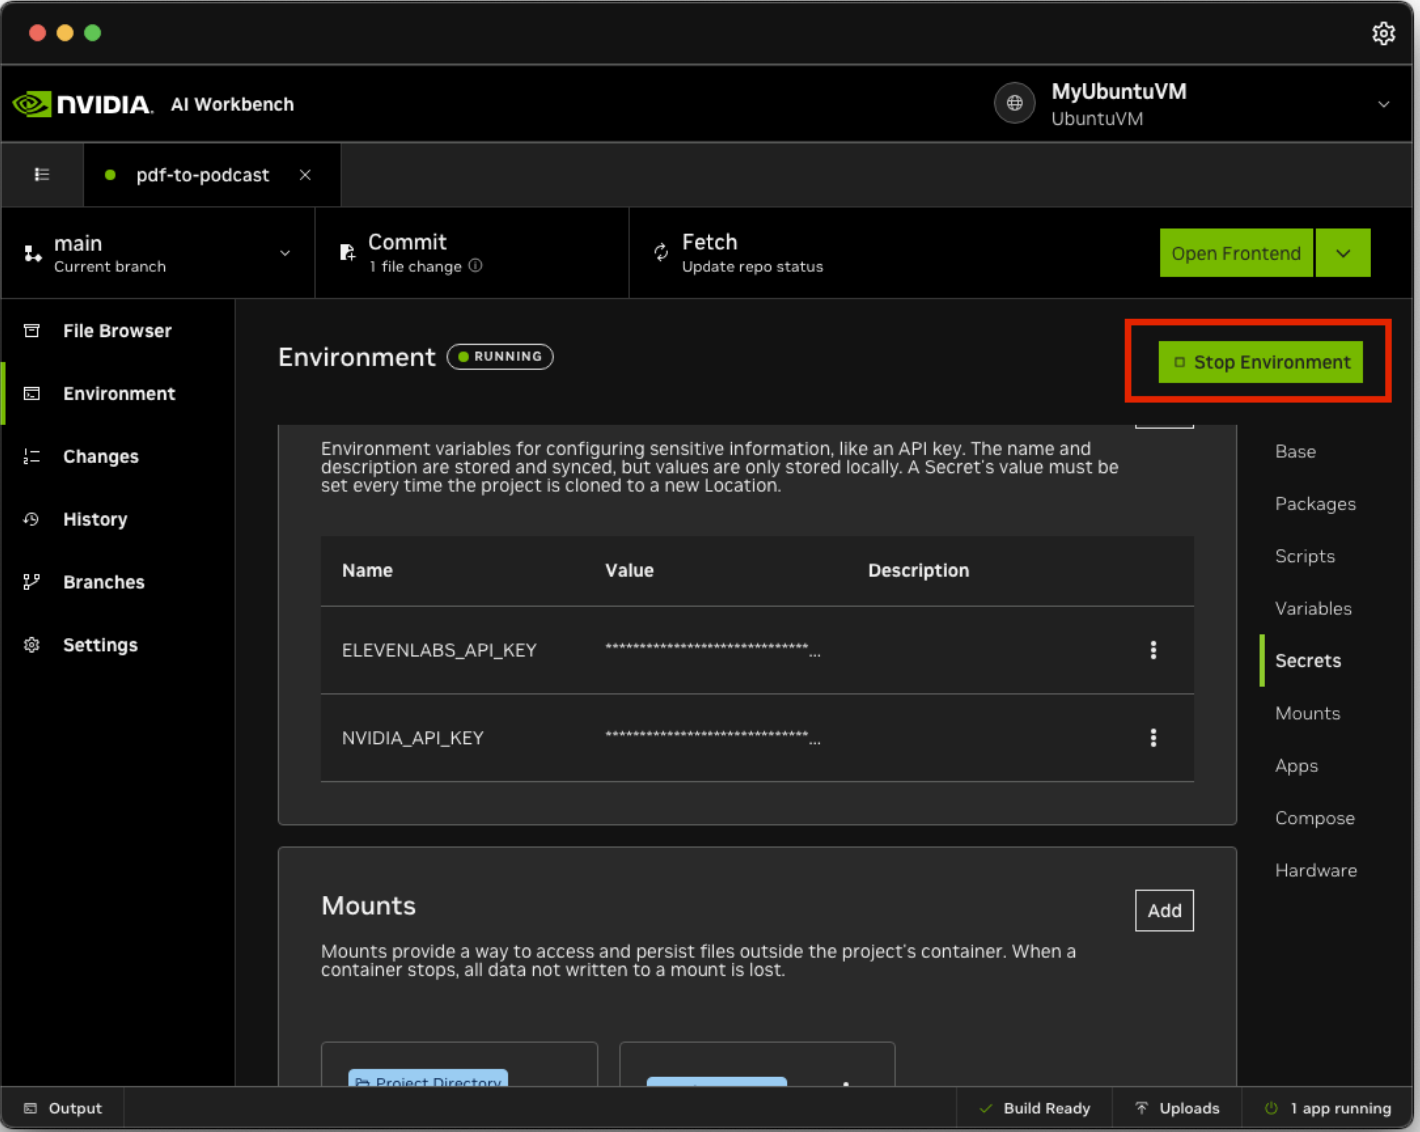Open the Output panel
The image size is (1420, 1132).
click(64, 1108)
